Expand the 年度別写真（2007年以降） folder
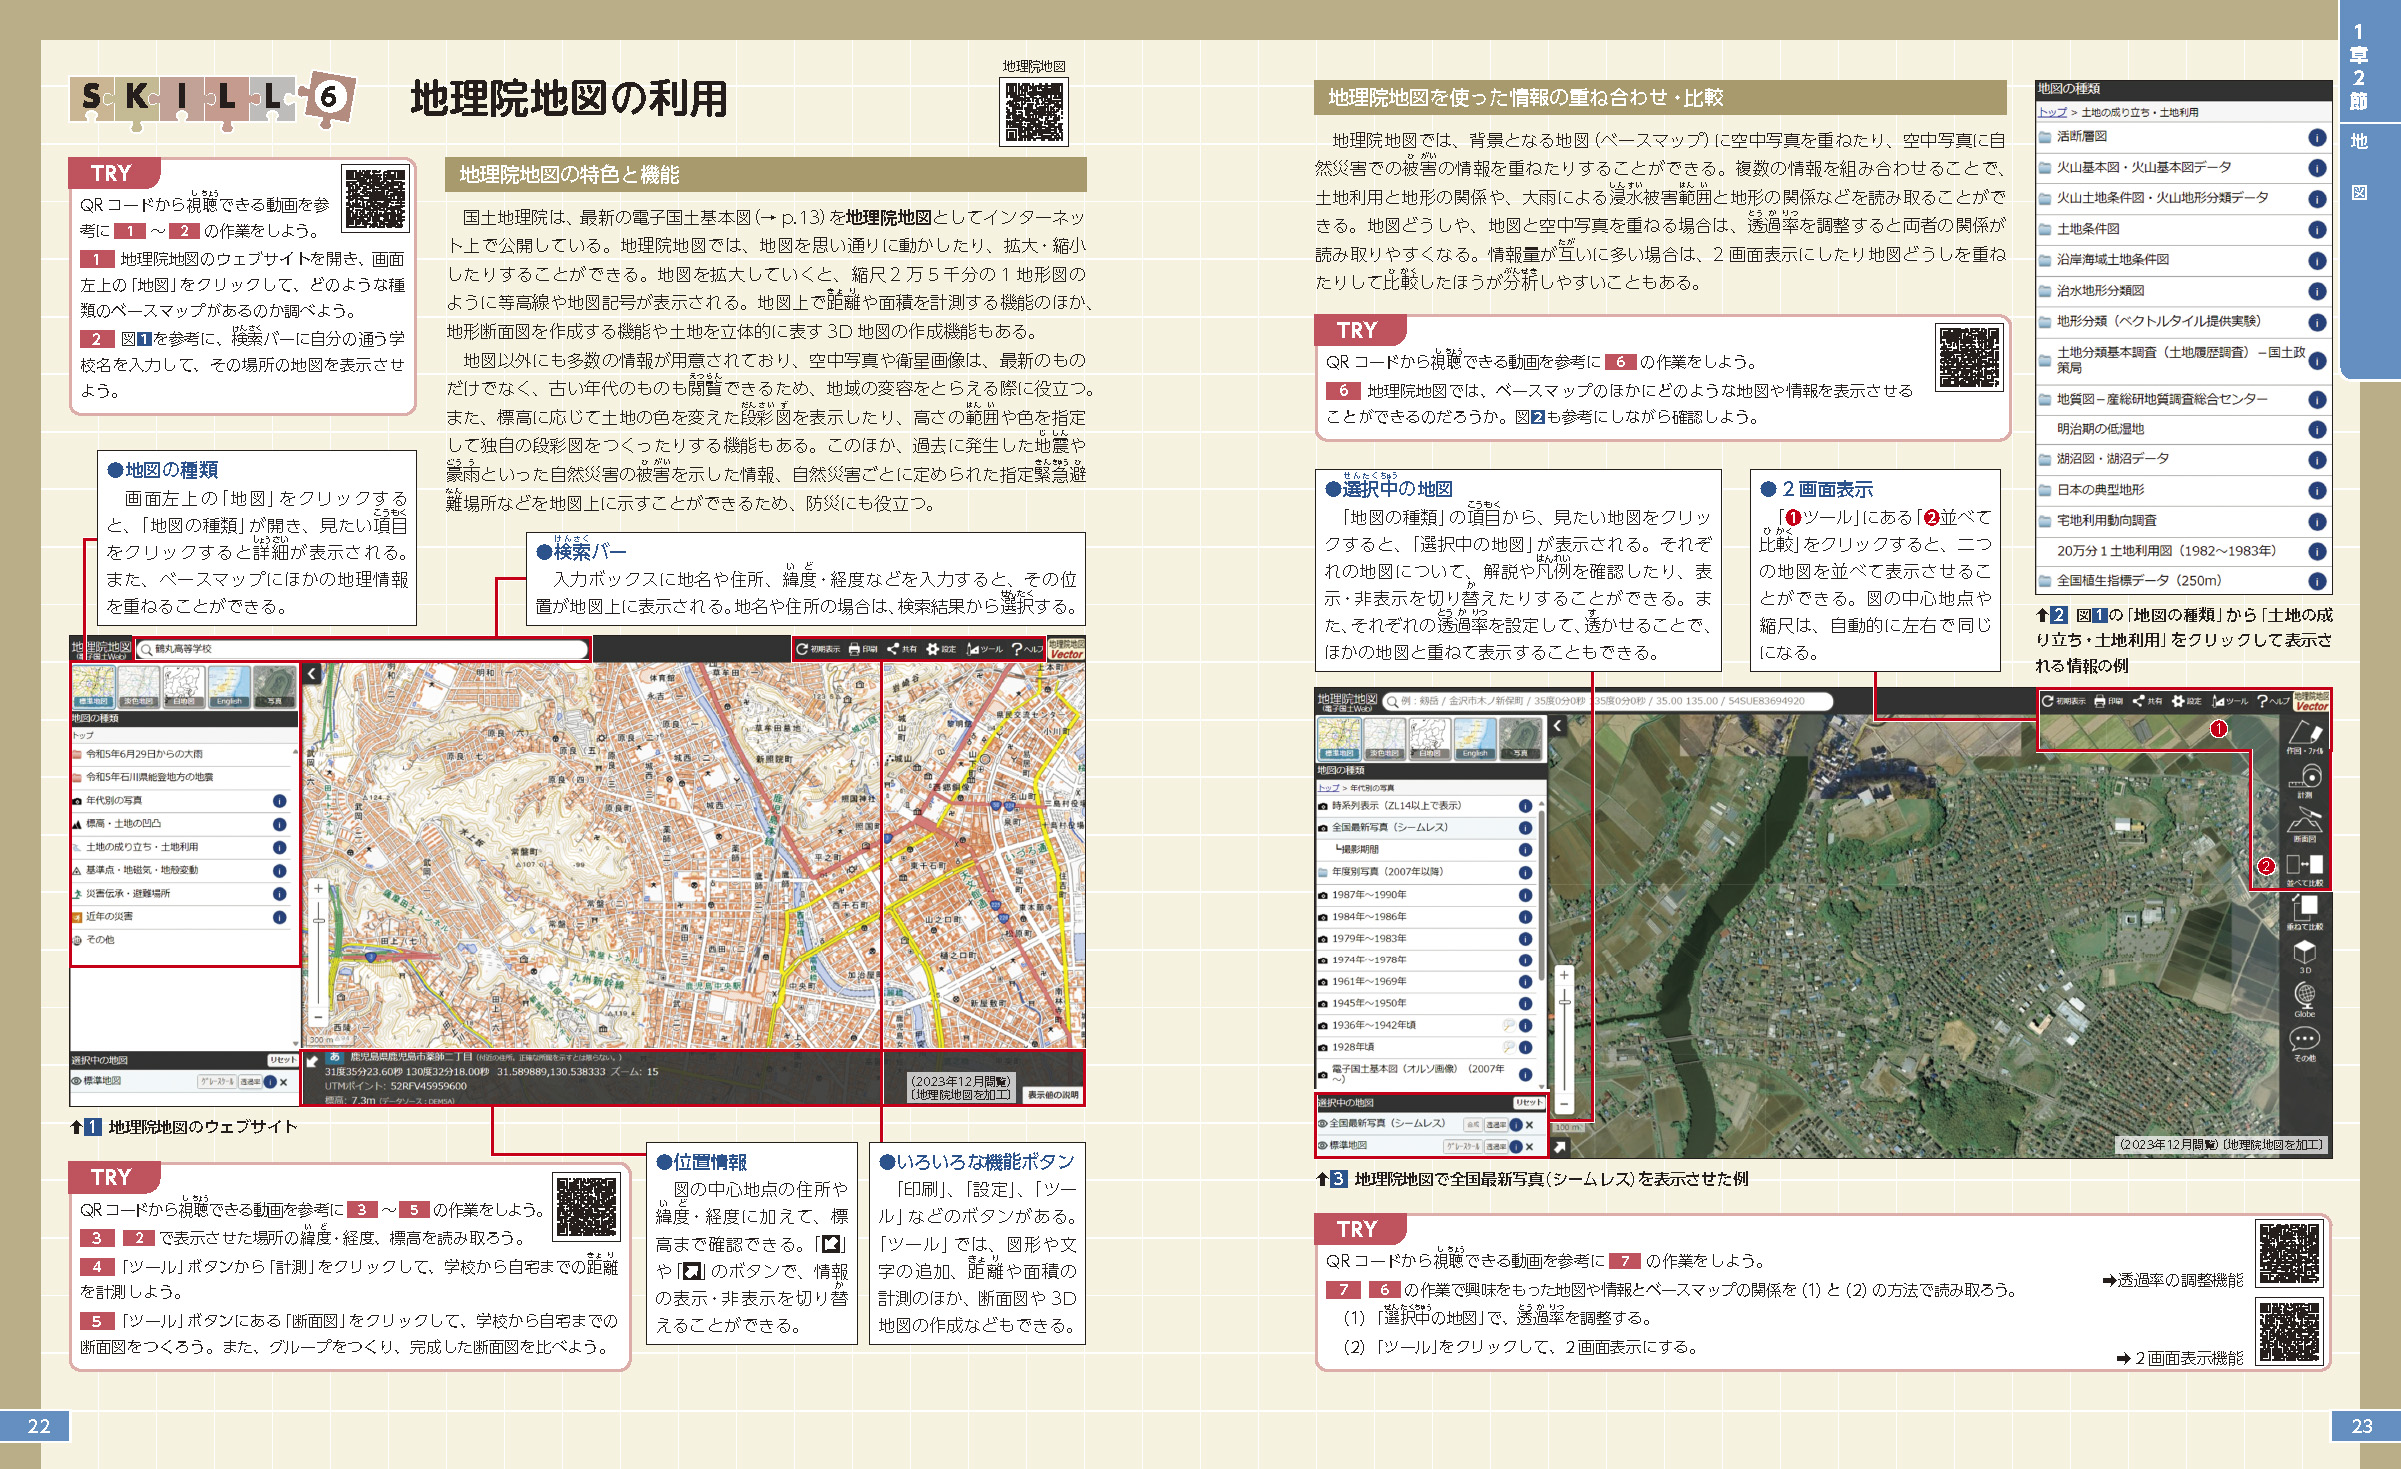 pos(1386,872)
